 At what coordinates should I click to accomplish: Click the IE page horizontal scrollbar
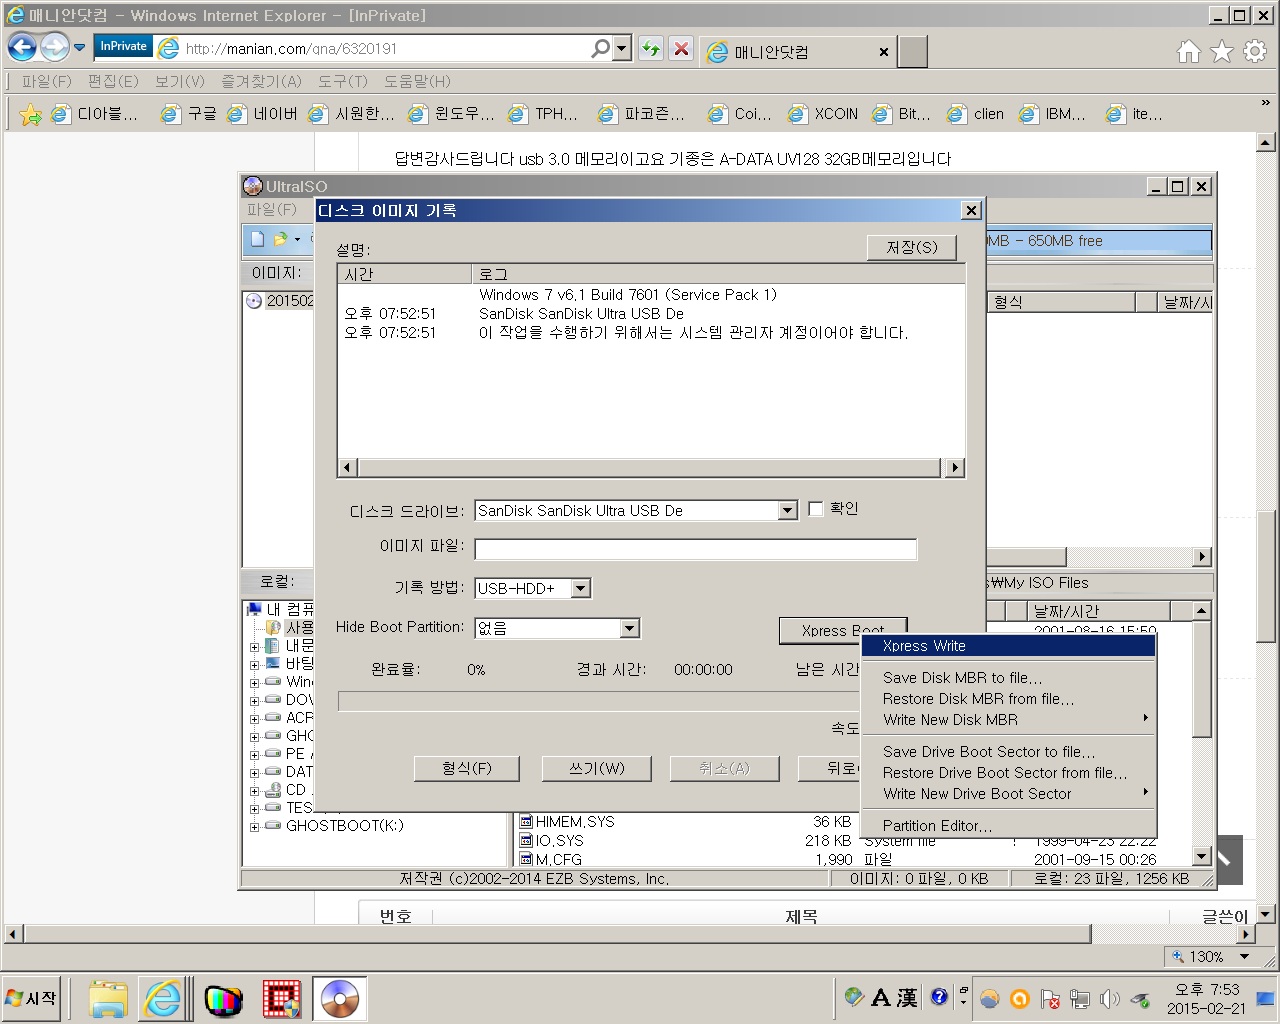point(558,934)
